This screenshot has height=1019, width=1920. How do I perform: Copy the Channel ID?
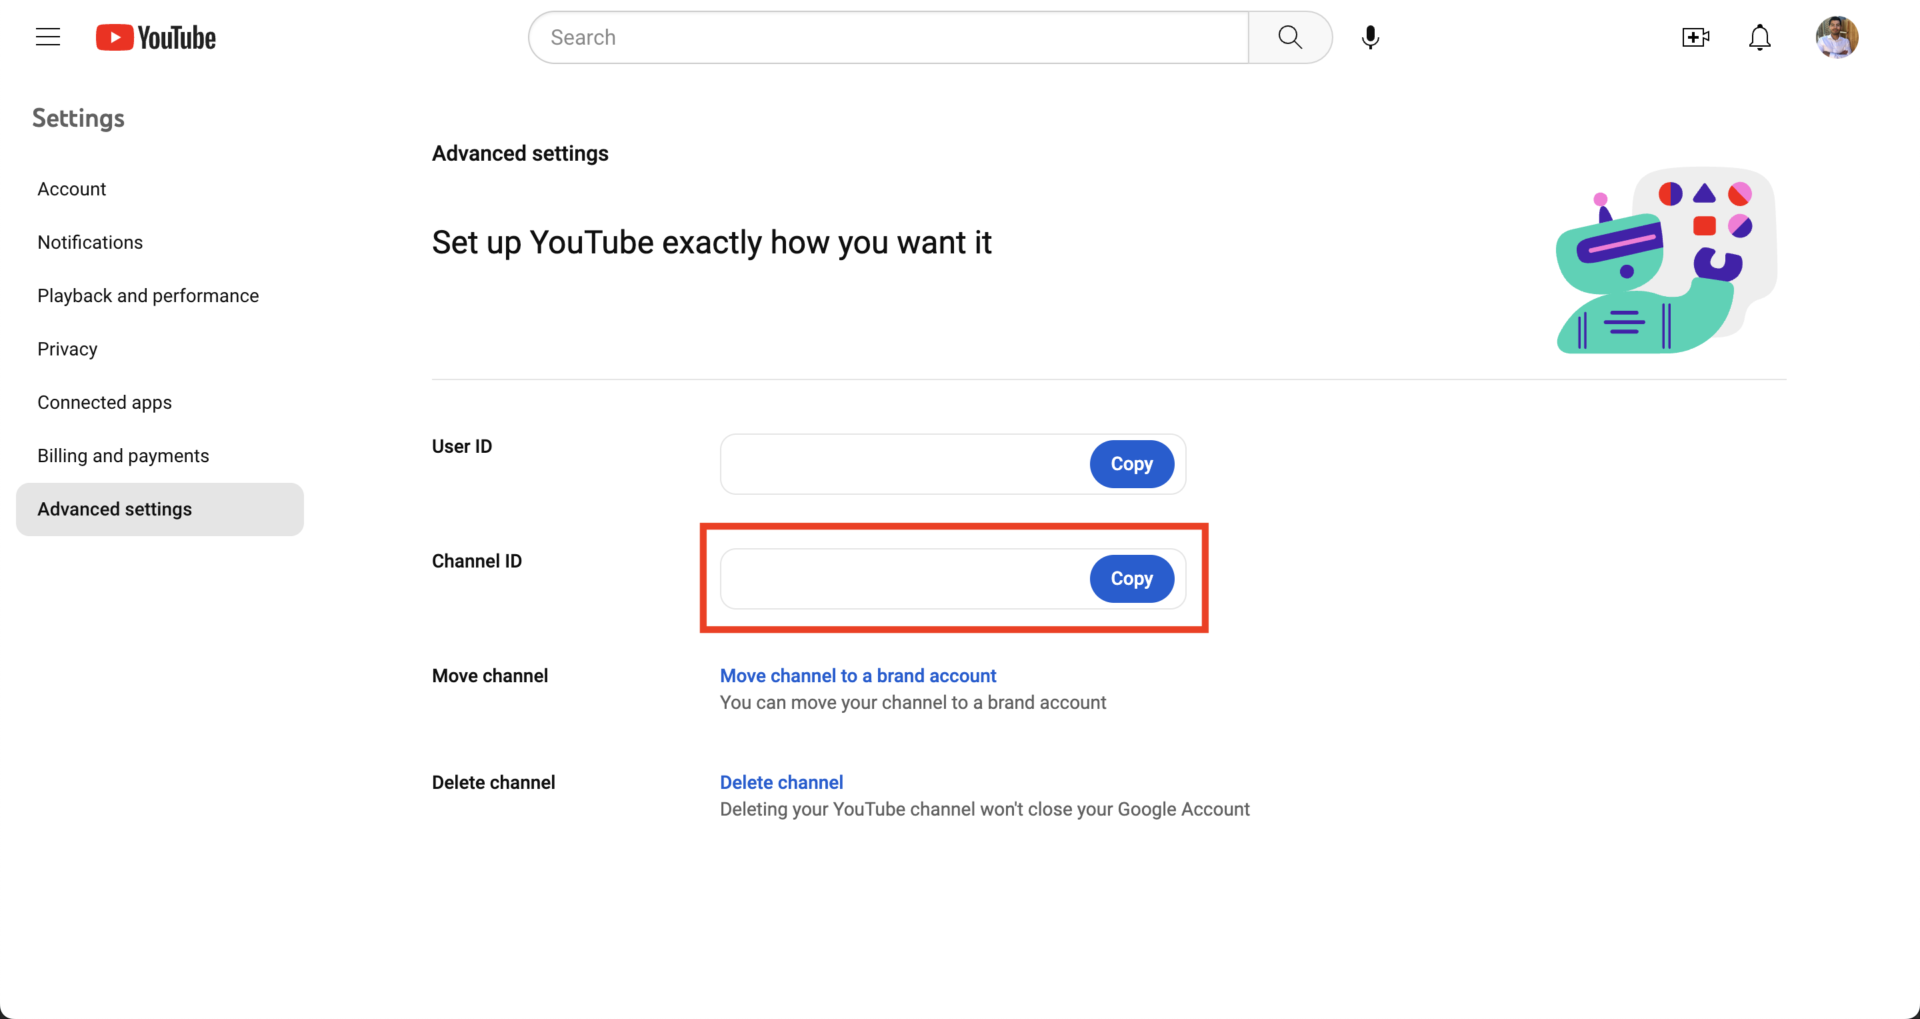click(1131, 579)
